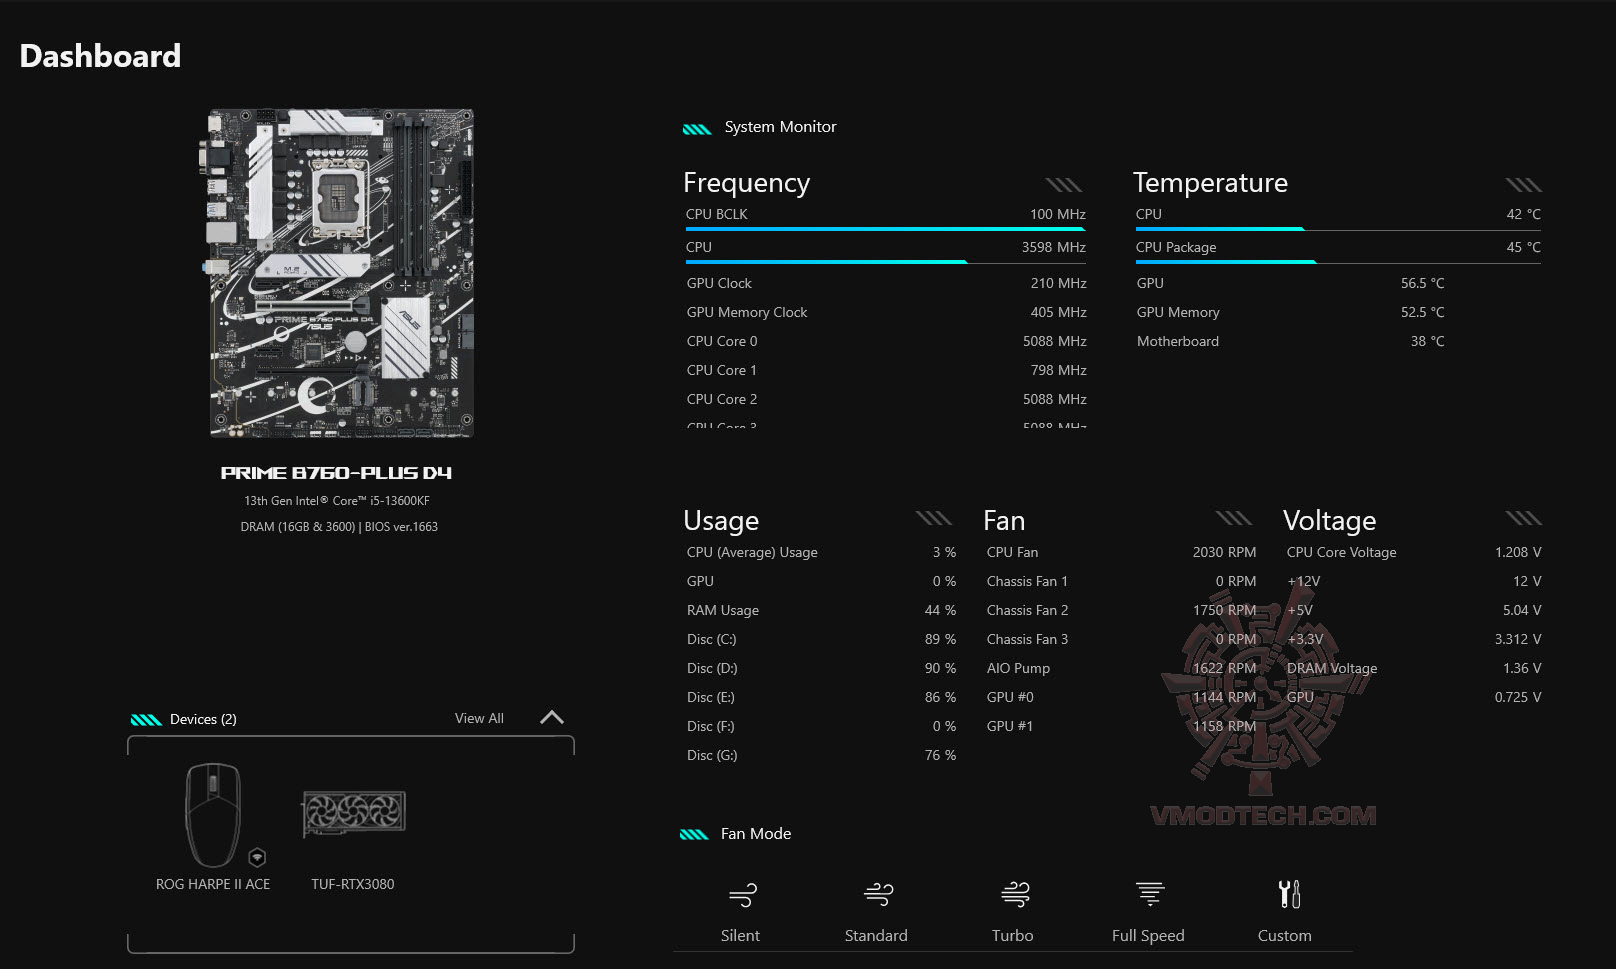Screen dimensions: 1616x969
Task: Click the TUF-RTX3080 device name
Action: [352, 884]
